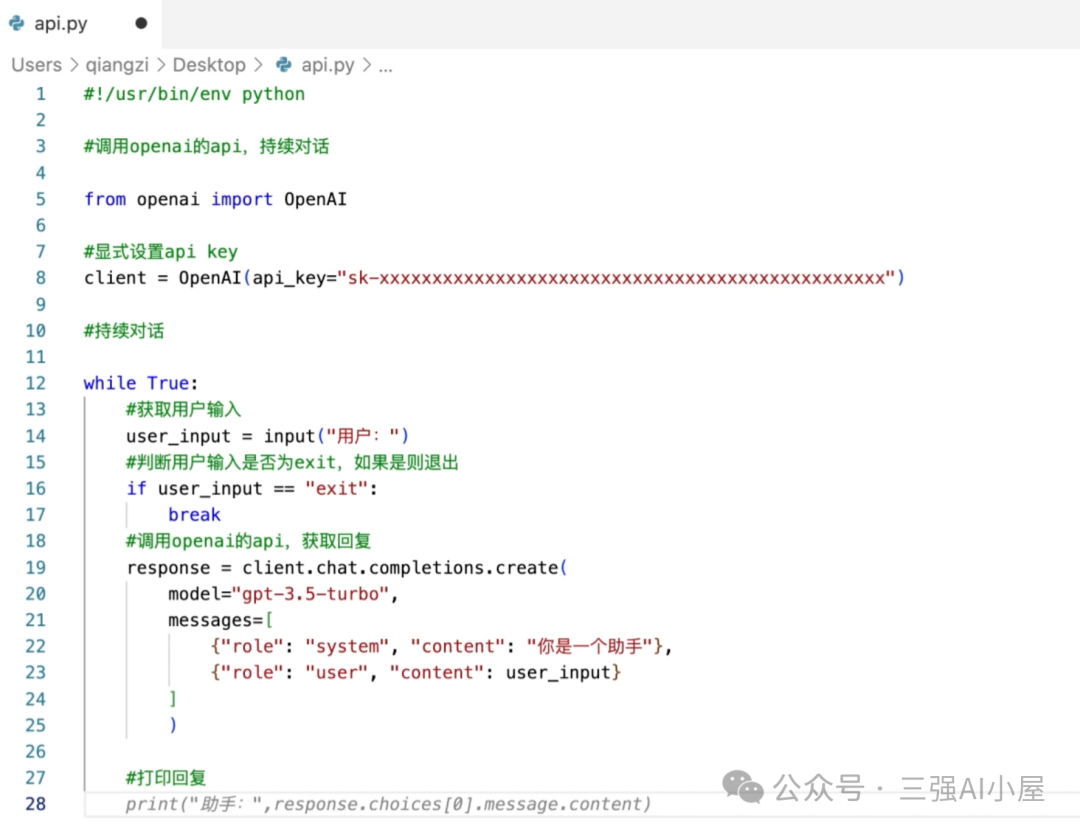Click the Python file icon in the api.py tab
Screen dimensions: 1080x832
click(x=16, y=23)
